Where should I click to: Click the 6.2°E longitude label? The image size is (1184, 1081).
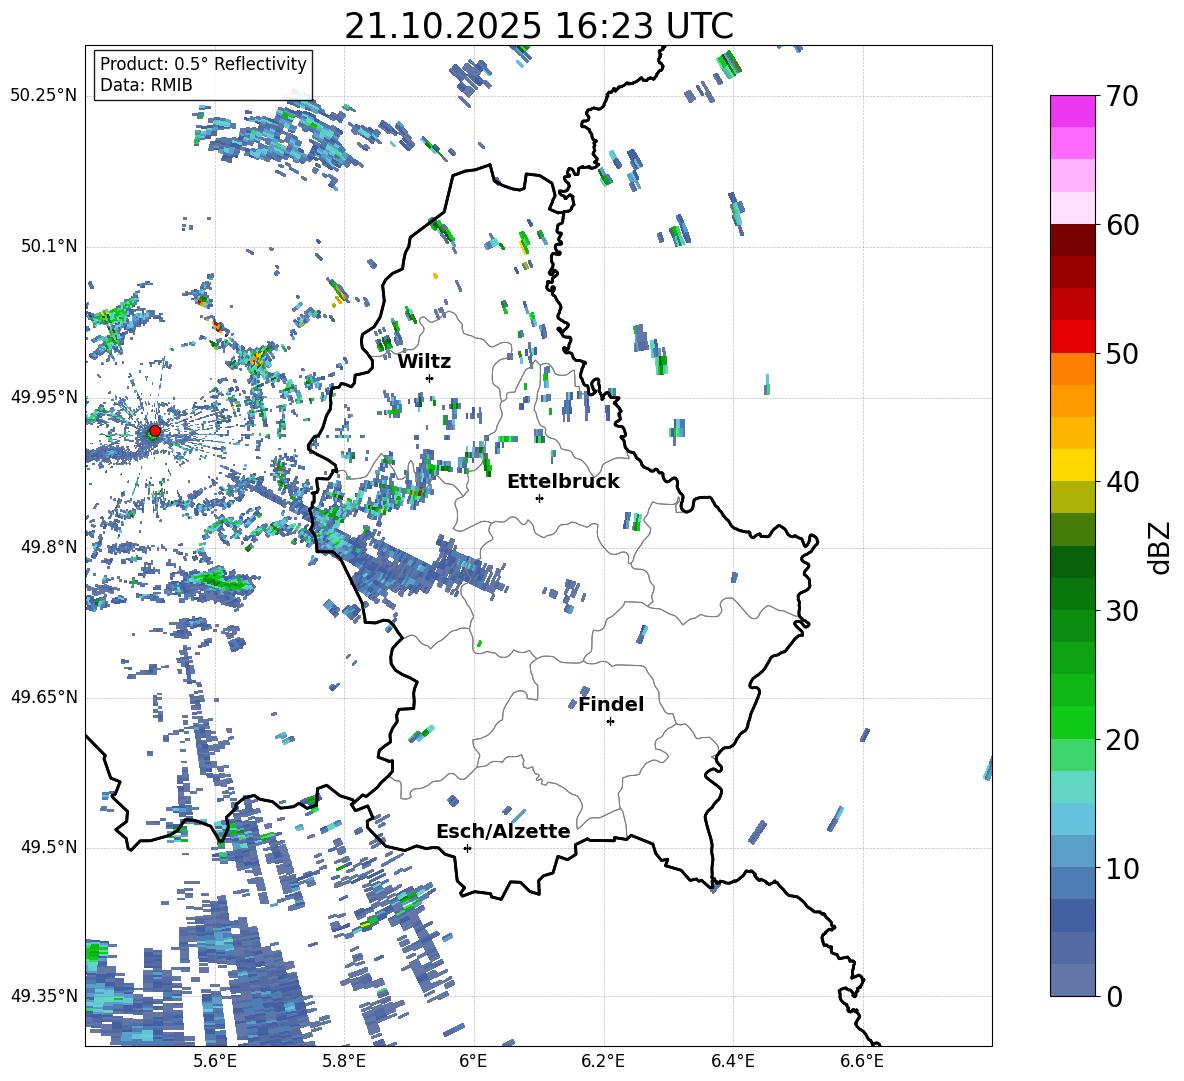(x=603, y=1062)
